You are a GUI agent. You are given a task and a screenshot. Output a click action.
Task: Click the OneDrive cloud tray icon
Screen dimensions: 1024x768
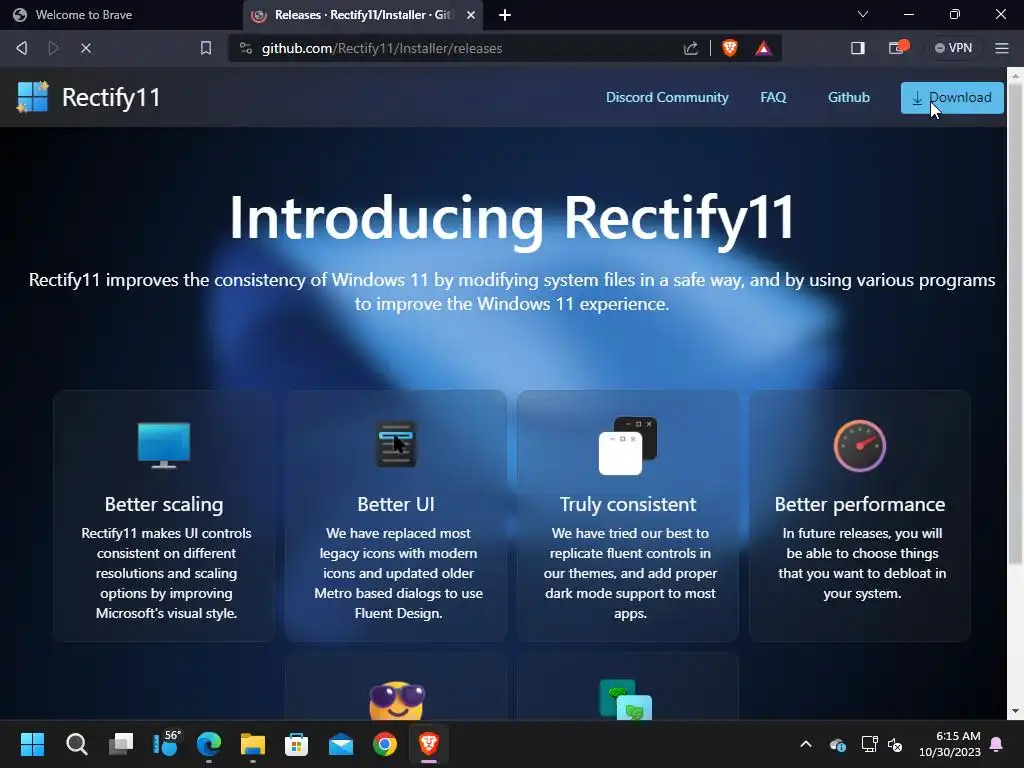838,744
